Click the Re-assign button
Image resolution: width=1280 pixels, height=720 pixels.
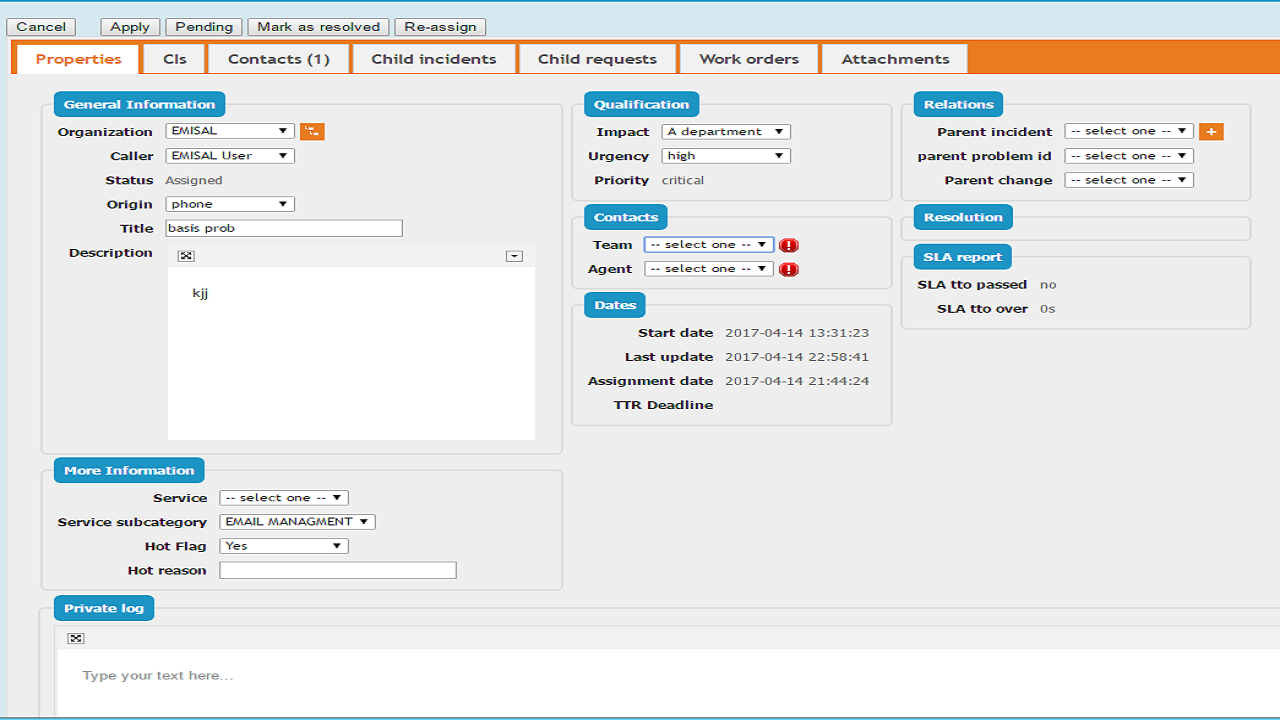coord(440,27)
